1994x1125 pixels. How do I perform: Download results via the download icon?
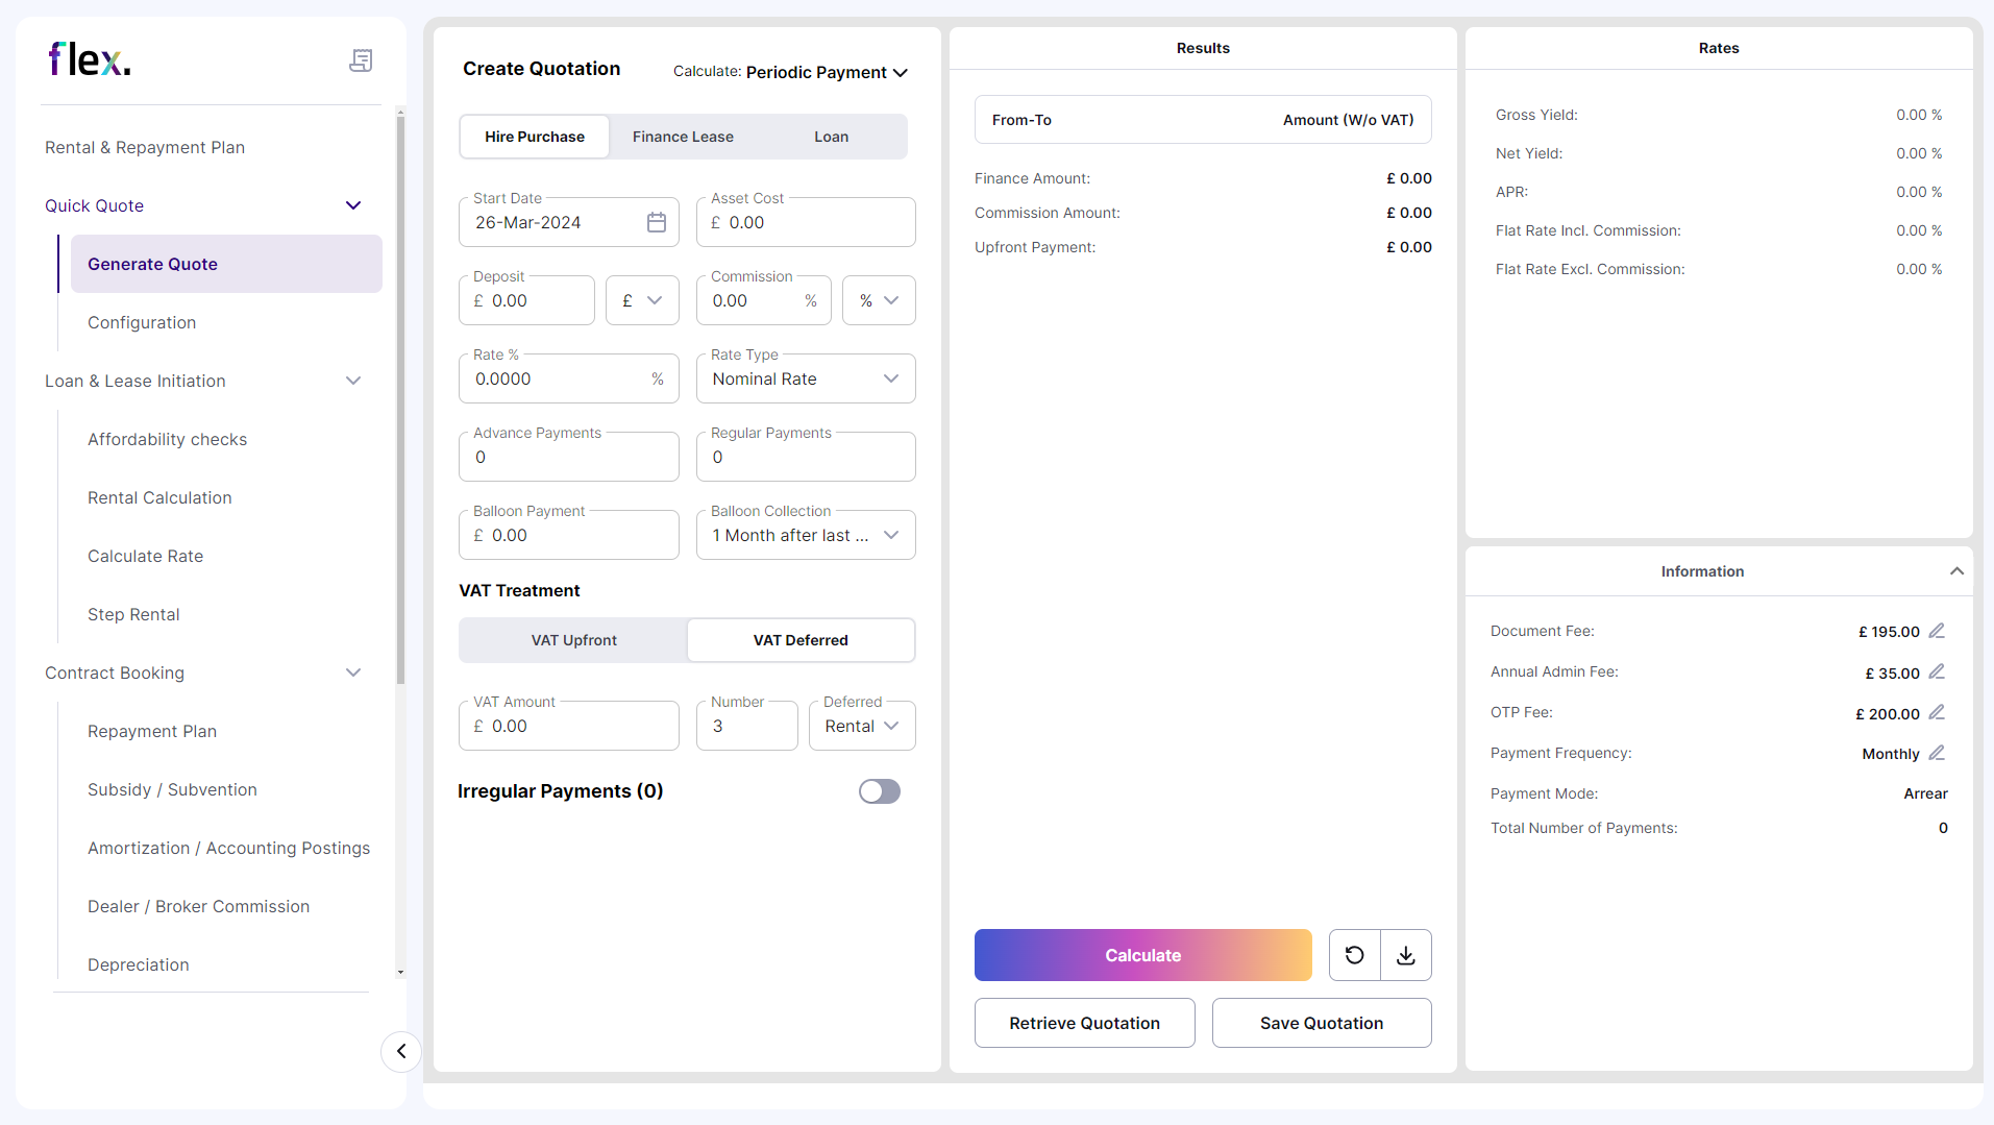[x=1406, y=955]
